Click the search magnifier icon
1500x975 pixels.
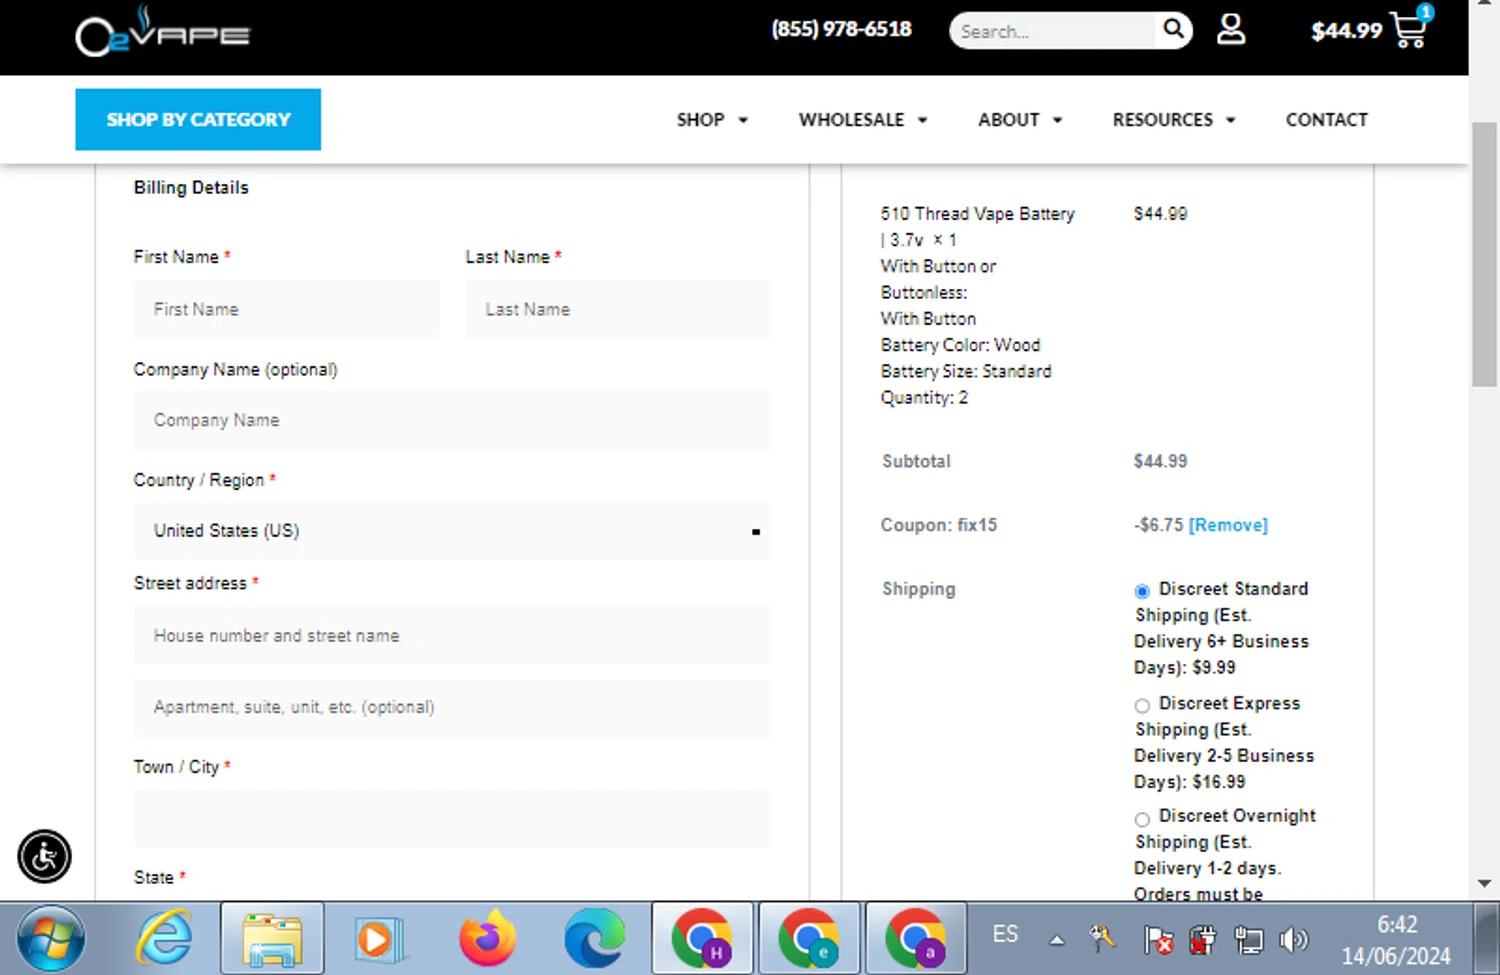pos(1173,30)
